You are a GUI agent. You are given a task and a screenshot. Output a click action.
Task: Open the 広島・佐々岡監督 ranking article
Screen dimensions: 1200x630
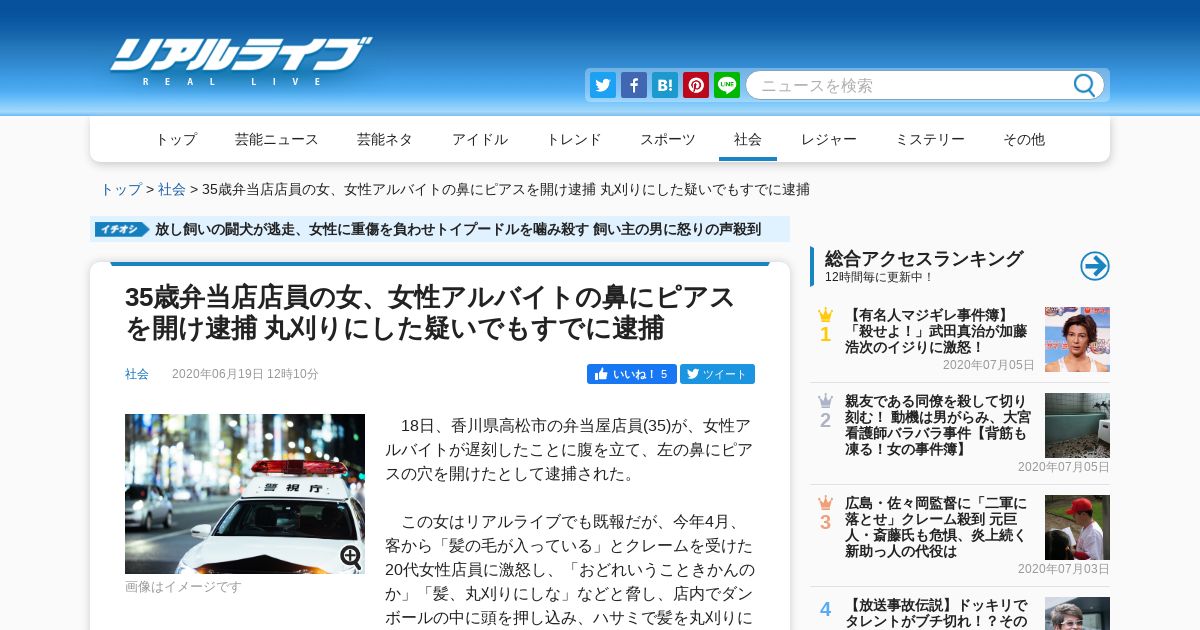[936, 527]
